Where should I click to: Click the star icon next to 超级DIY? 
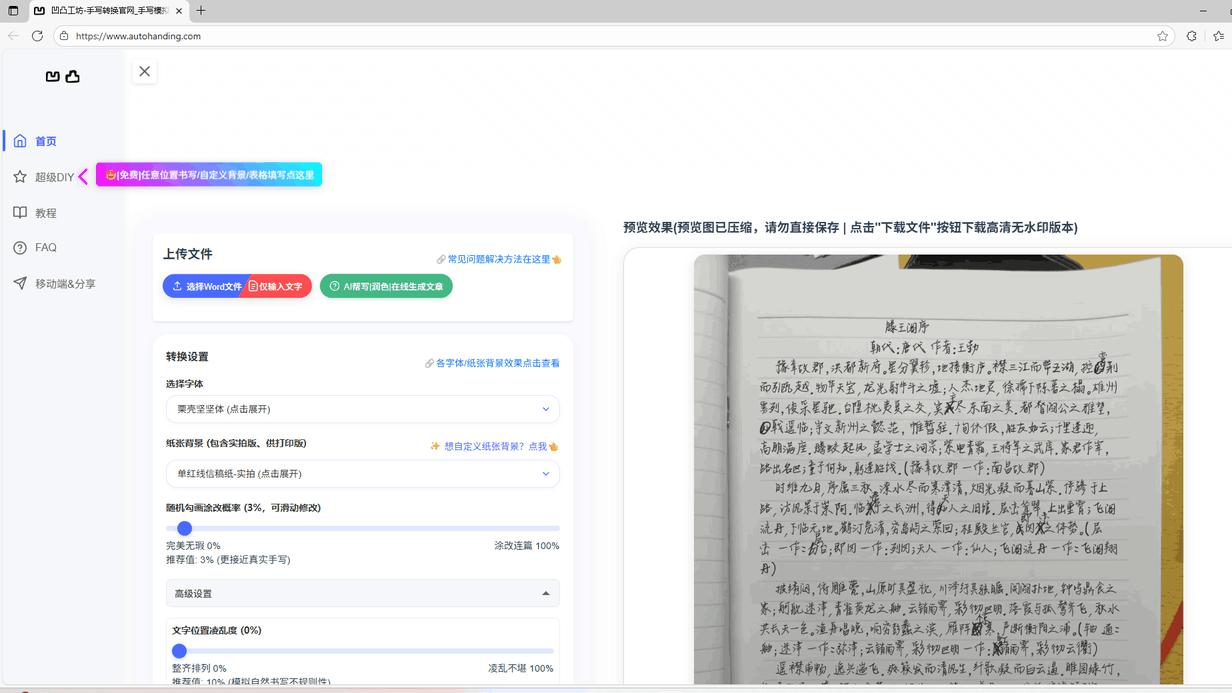click(x=19, y=176)
